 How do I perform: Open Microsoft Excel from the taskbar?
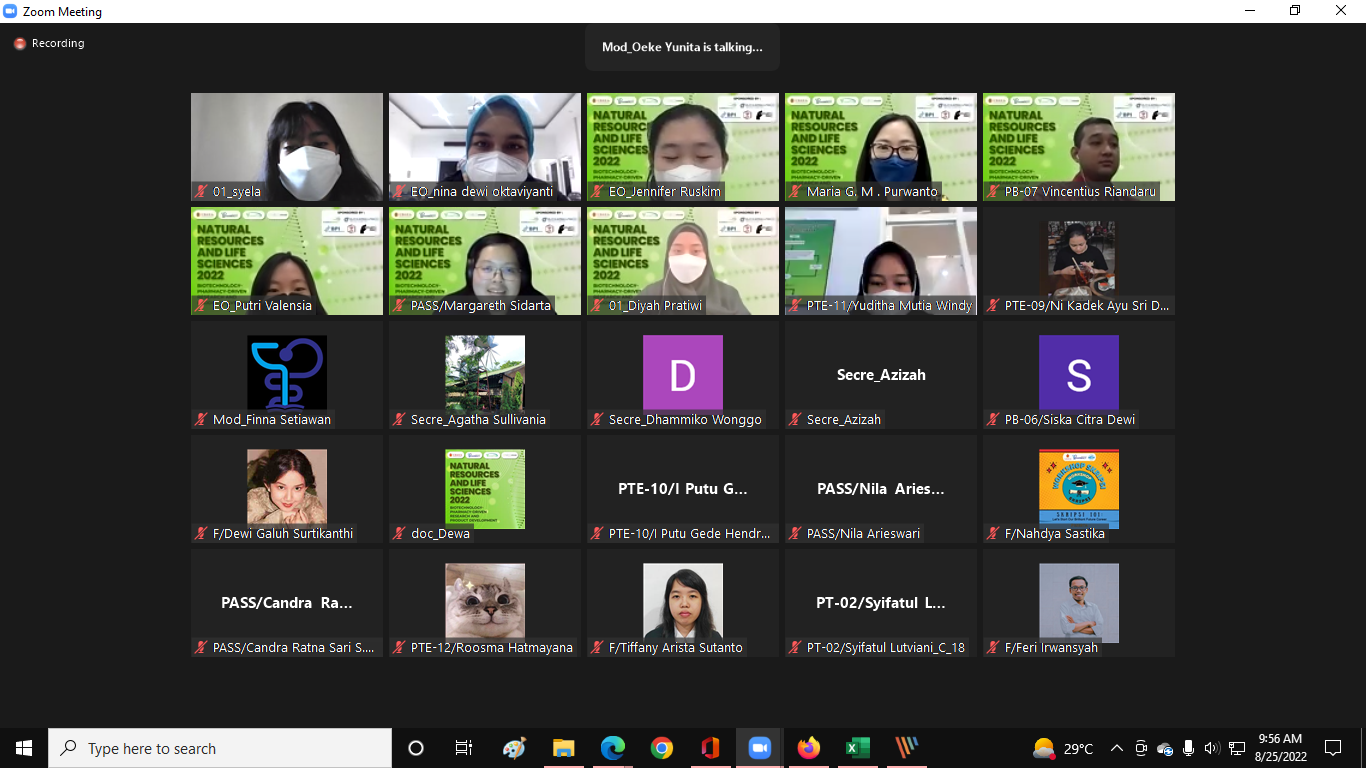(857, 748)
